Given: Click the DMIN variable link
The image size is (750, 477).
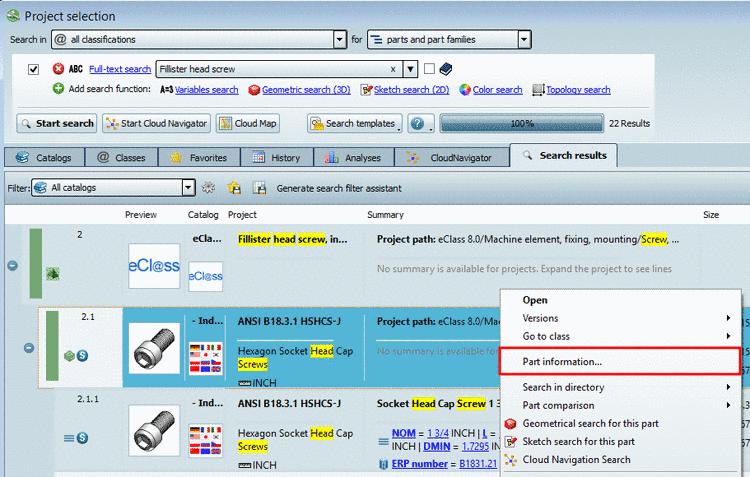Looking at the screenshot, I should click(437, 447).
